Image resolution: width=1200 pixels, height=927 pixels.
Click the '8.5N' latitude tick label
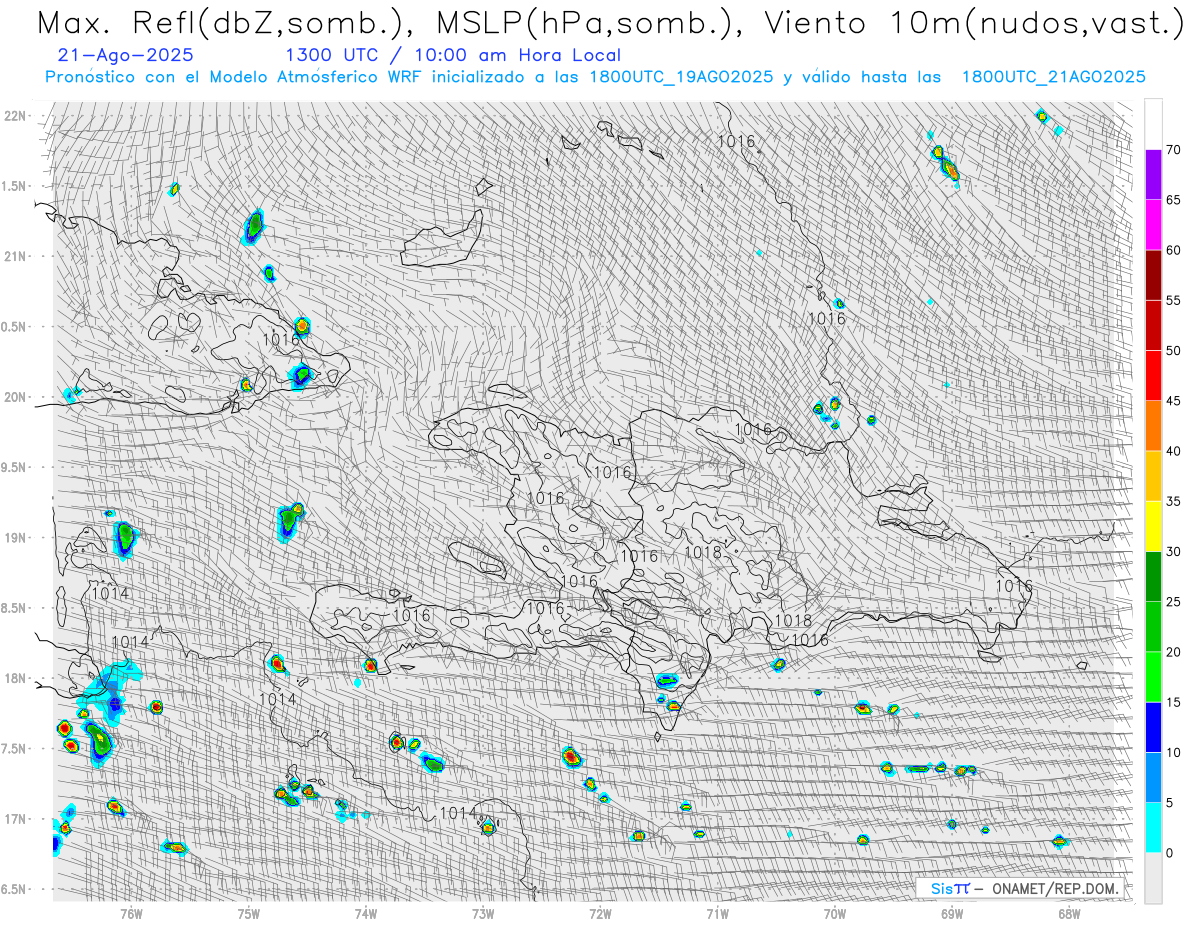click(x=15, y=608)
